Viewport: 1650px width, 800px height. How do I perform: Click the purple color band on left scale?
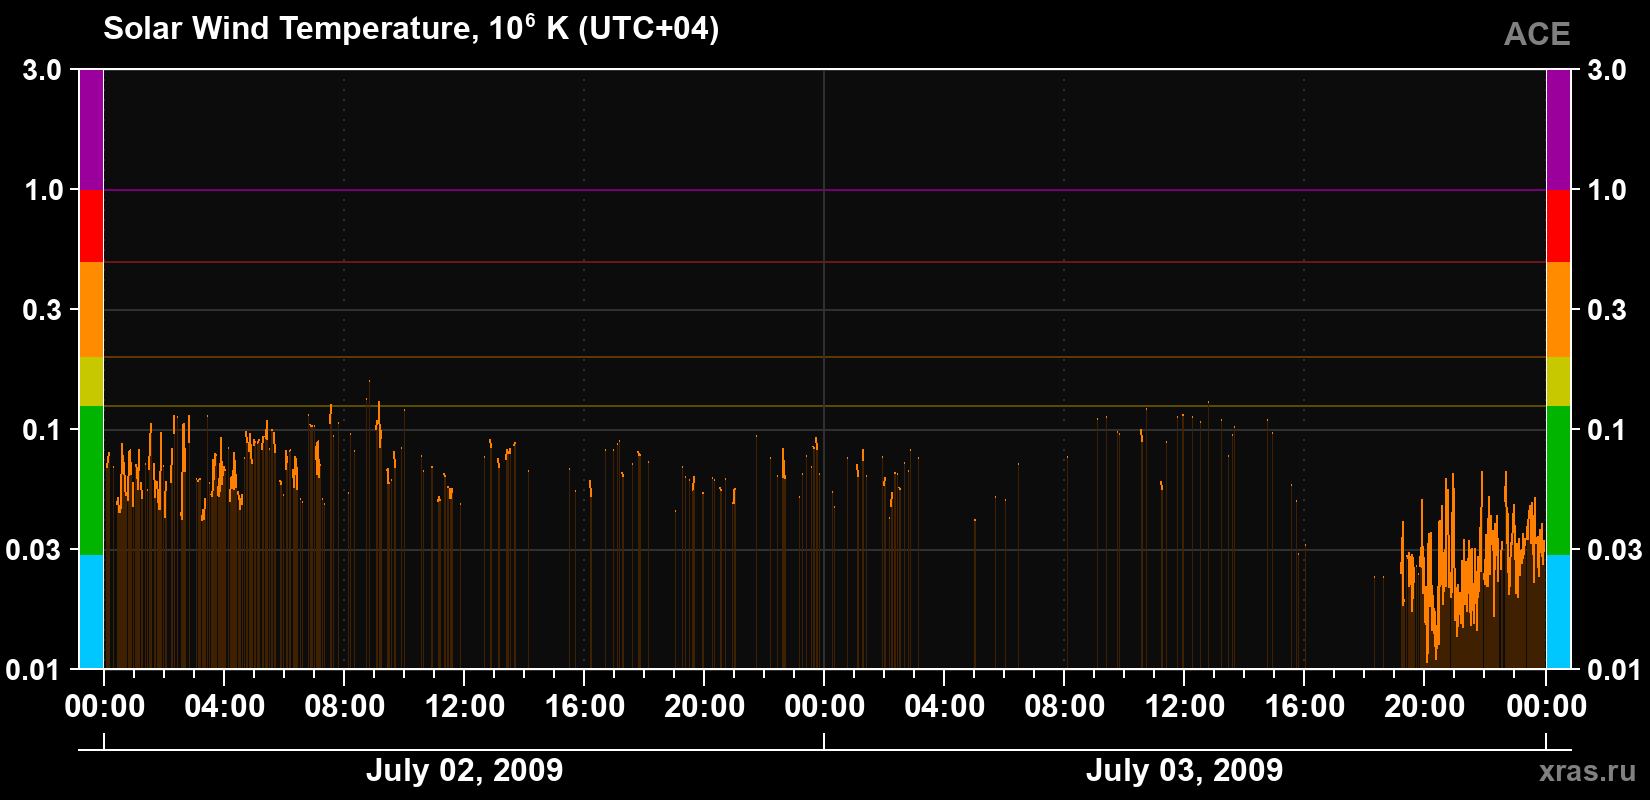pyautogui.click(x=91, y=130)
